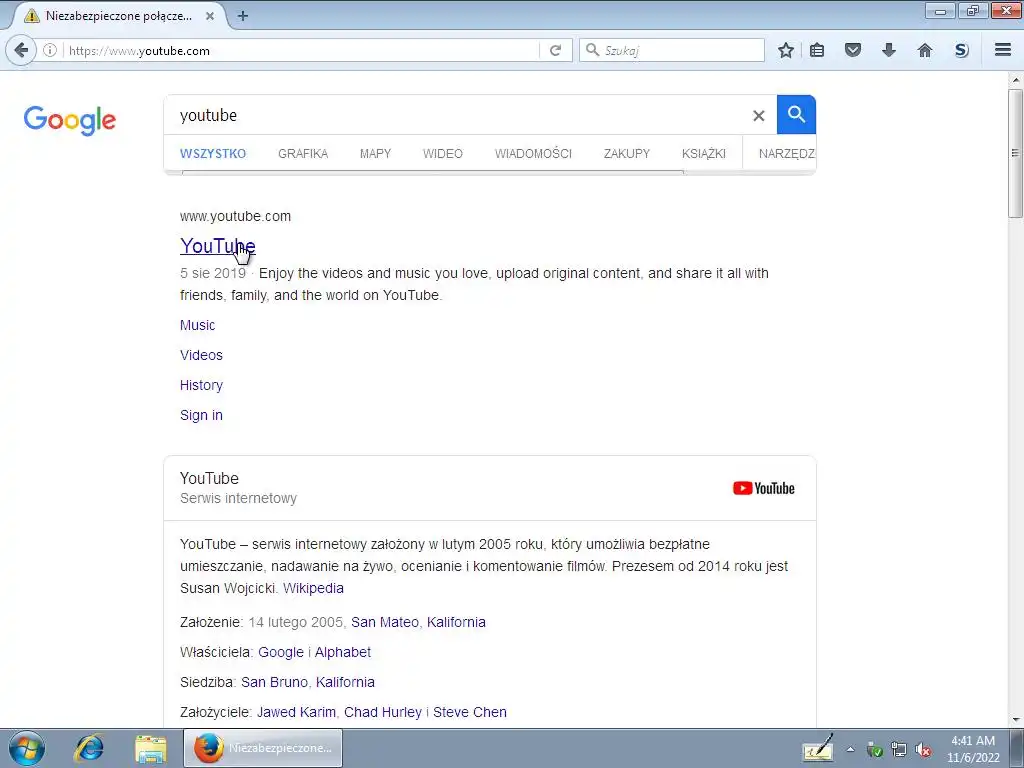Screen dimensions: 1024x768
Task: Click the vertical scrollbar thumb
Action: tap(1015, 153)
